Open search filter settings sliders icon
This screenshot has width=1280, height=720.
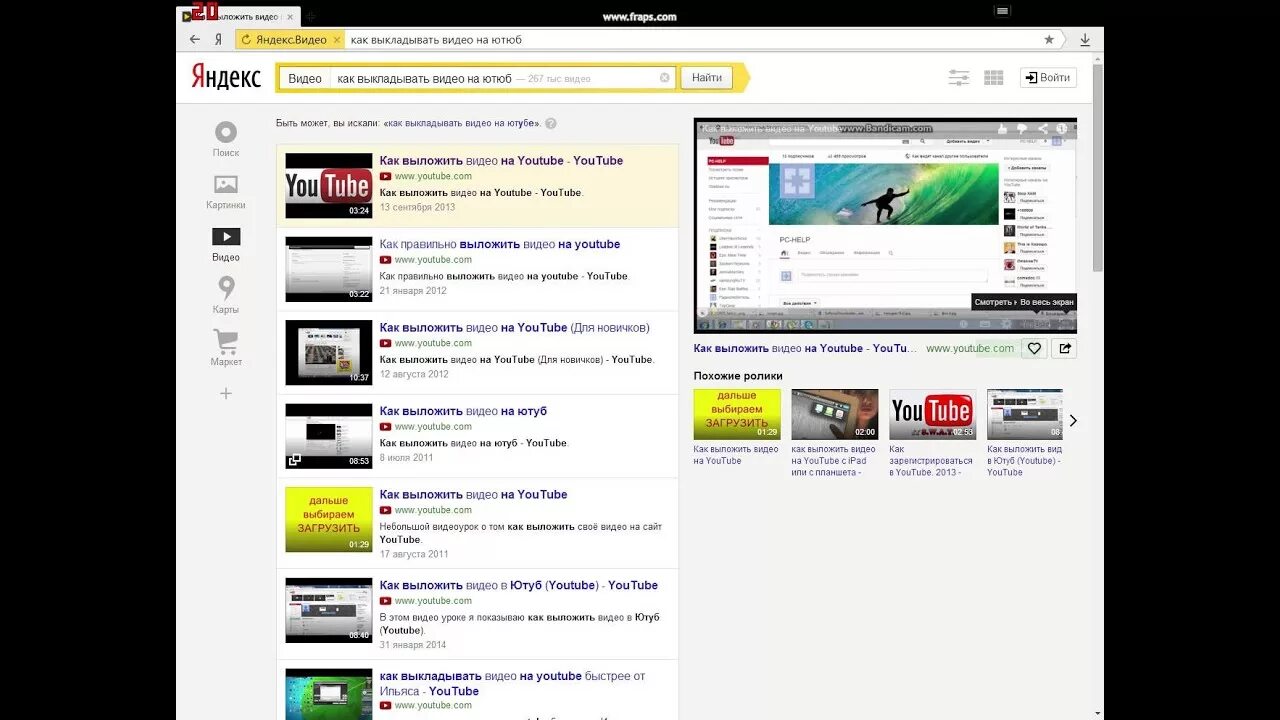point(959,77)
